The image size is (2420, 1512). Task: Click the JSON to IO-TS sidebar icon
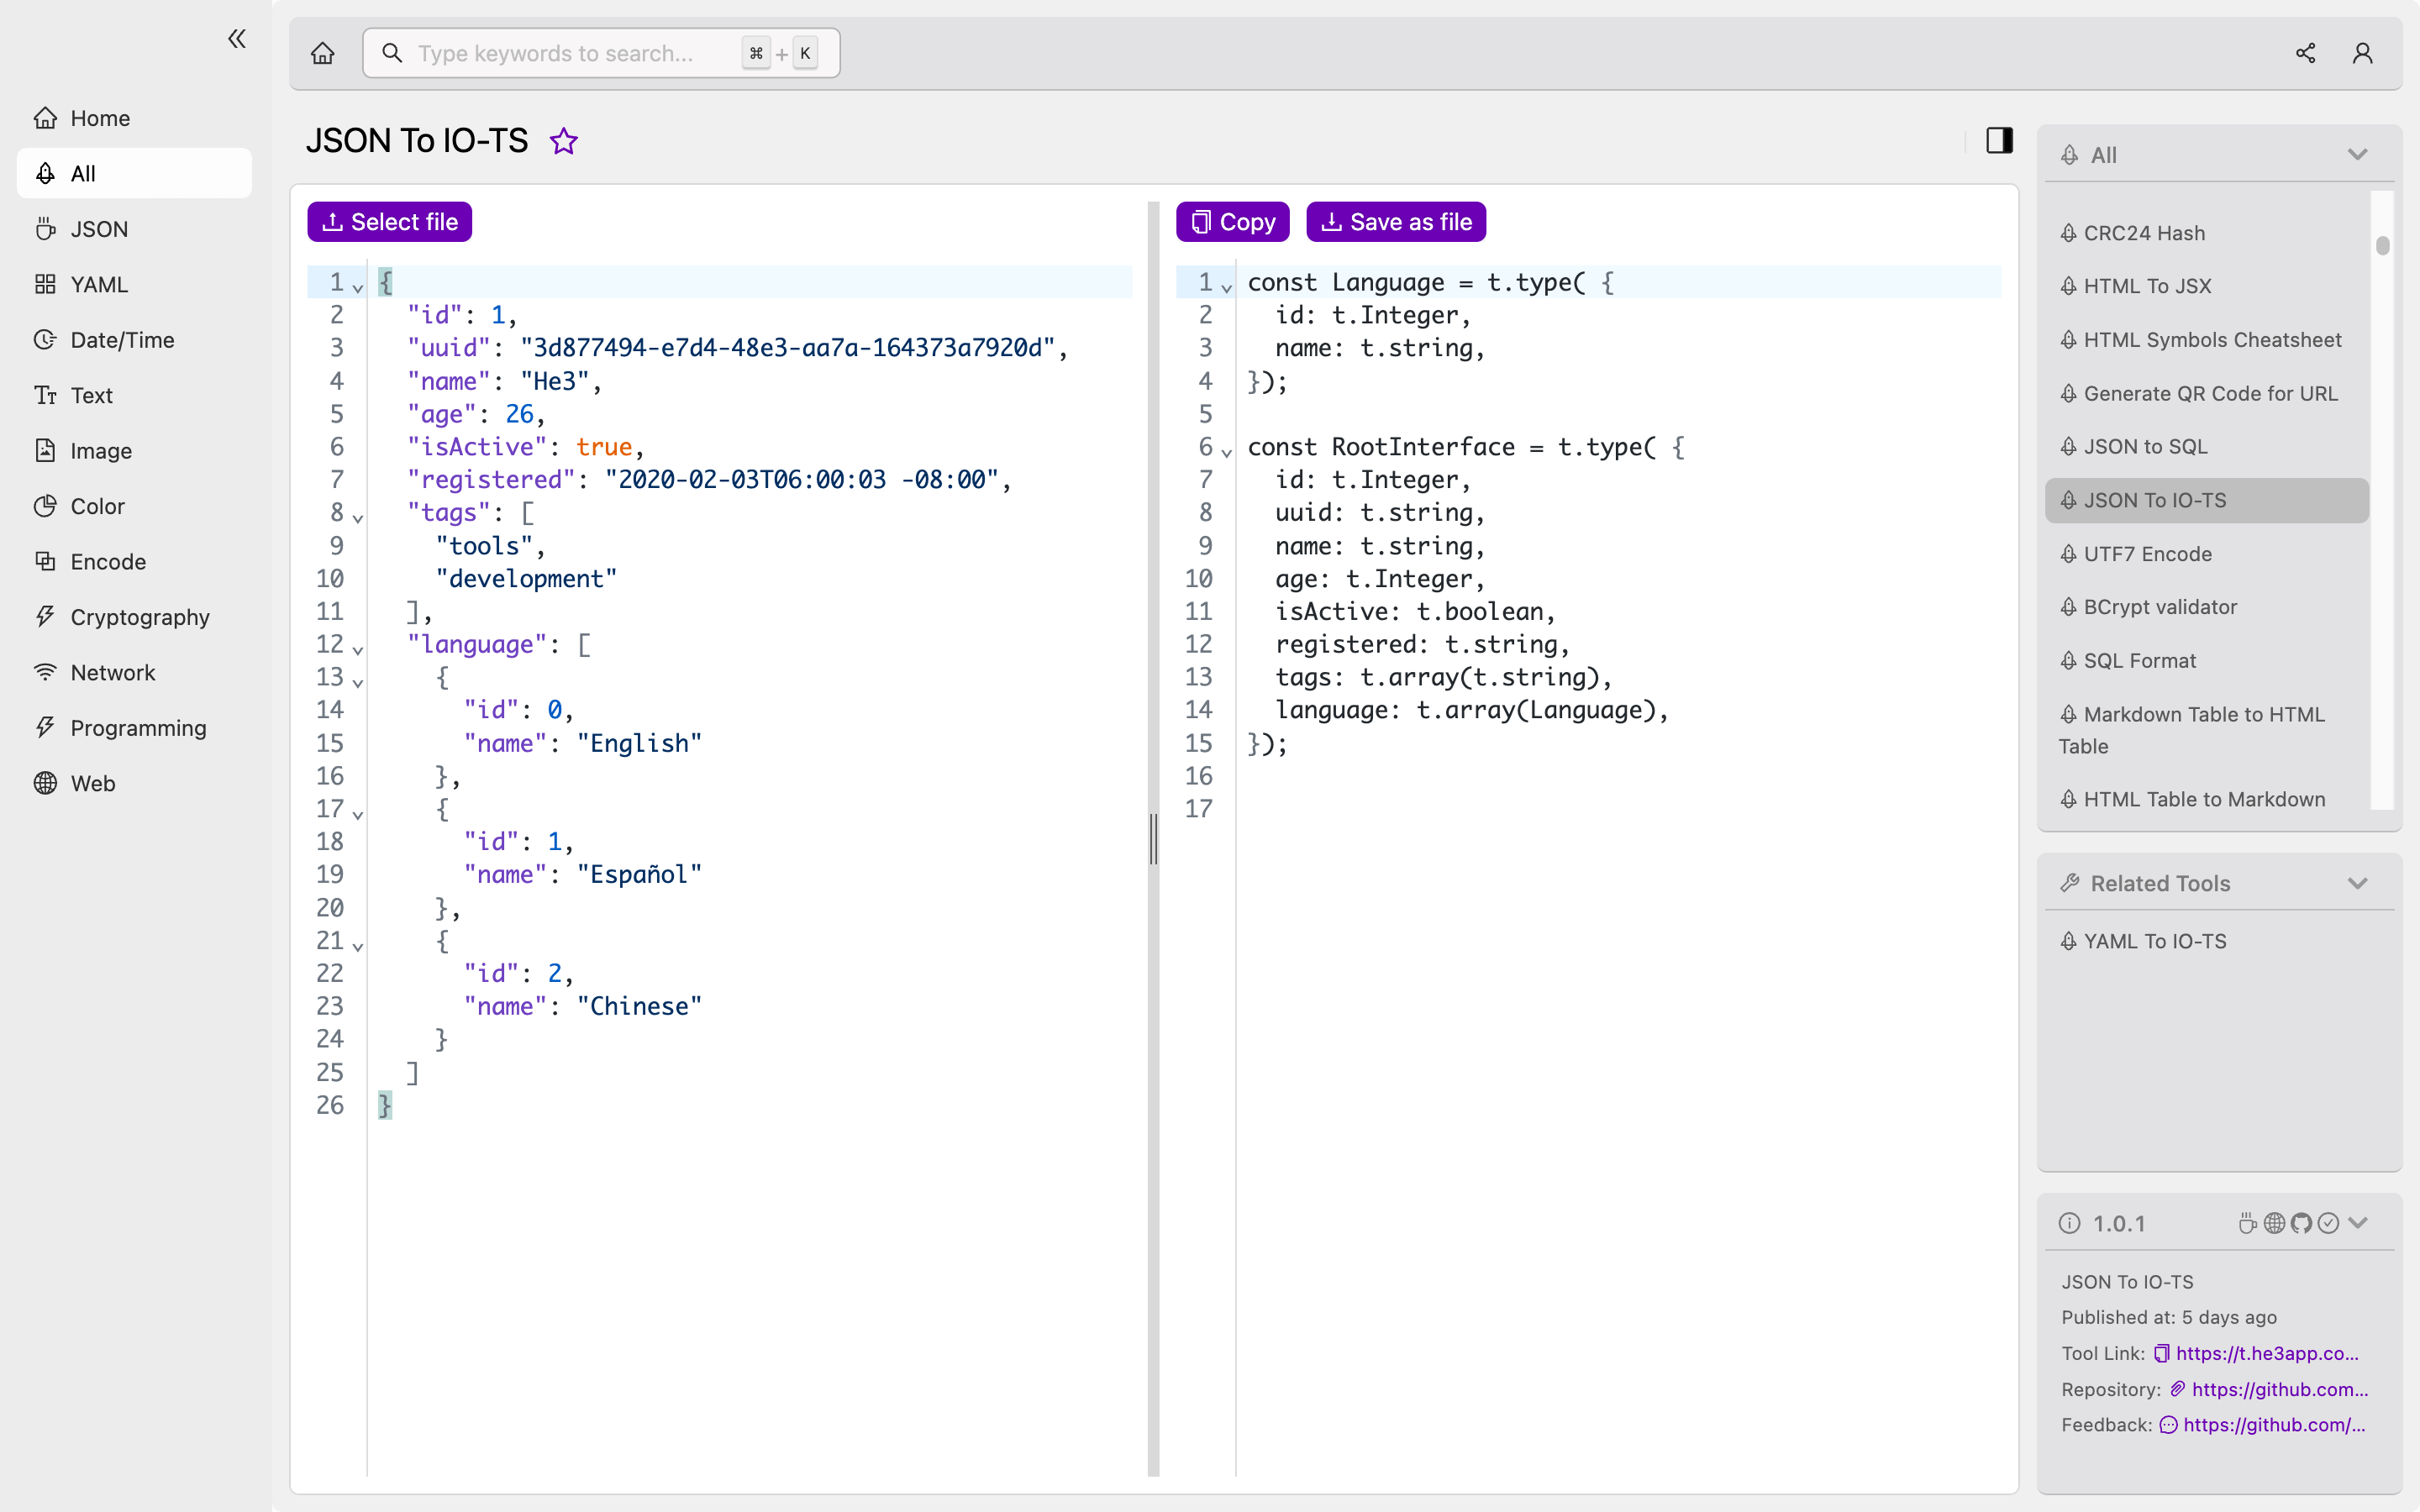[2071, 500]
